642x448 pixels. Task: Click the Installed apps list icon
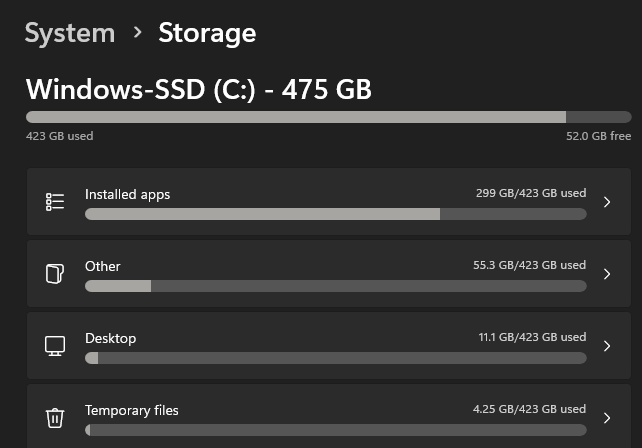tap(55, 202)
